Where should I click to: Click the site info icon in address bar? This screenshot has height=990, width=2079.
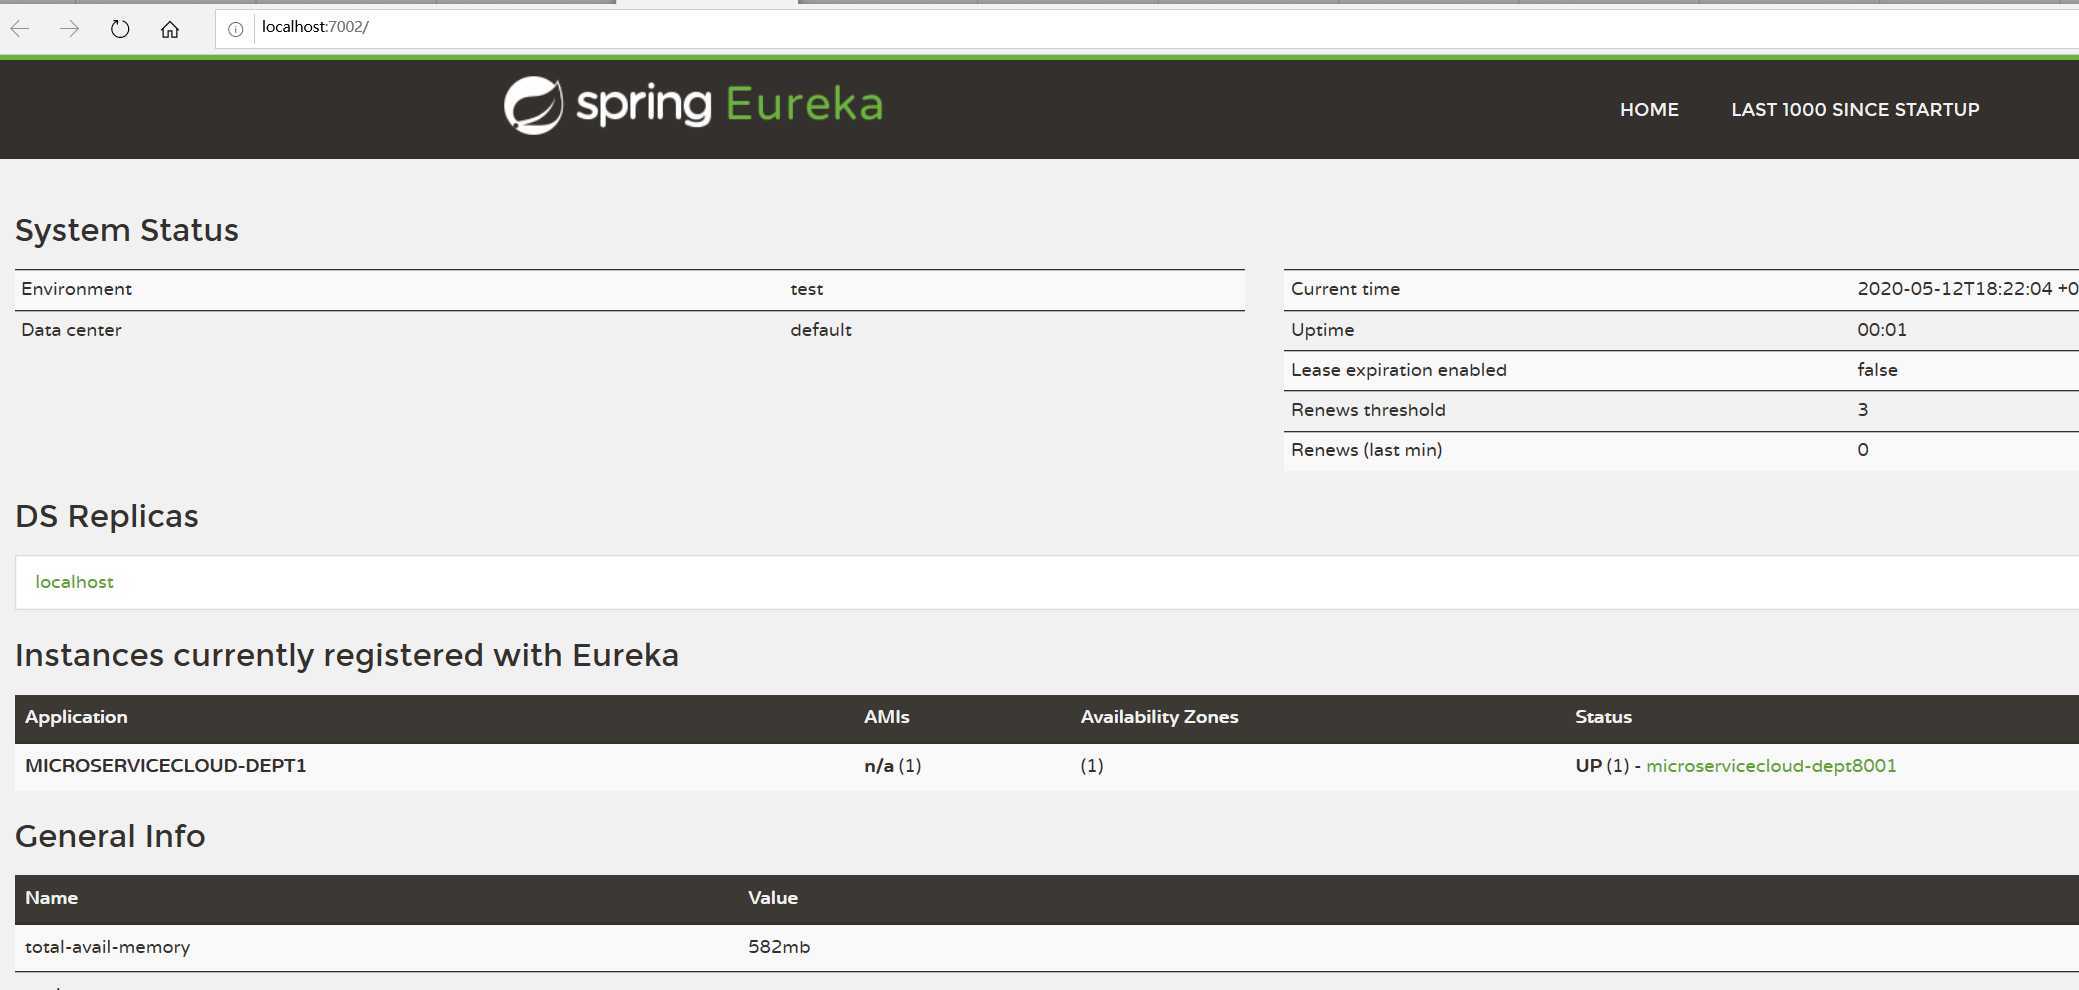pyautogui.click(x=235, y=29)
